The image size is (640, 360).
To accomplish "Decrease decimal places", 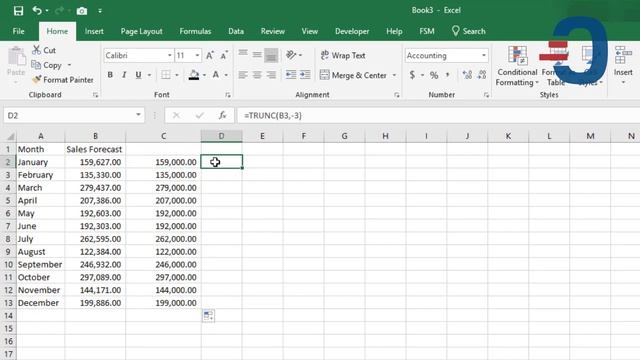I will point(482,75).
